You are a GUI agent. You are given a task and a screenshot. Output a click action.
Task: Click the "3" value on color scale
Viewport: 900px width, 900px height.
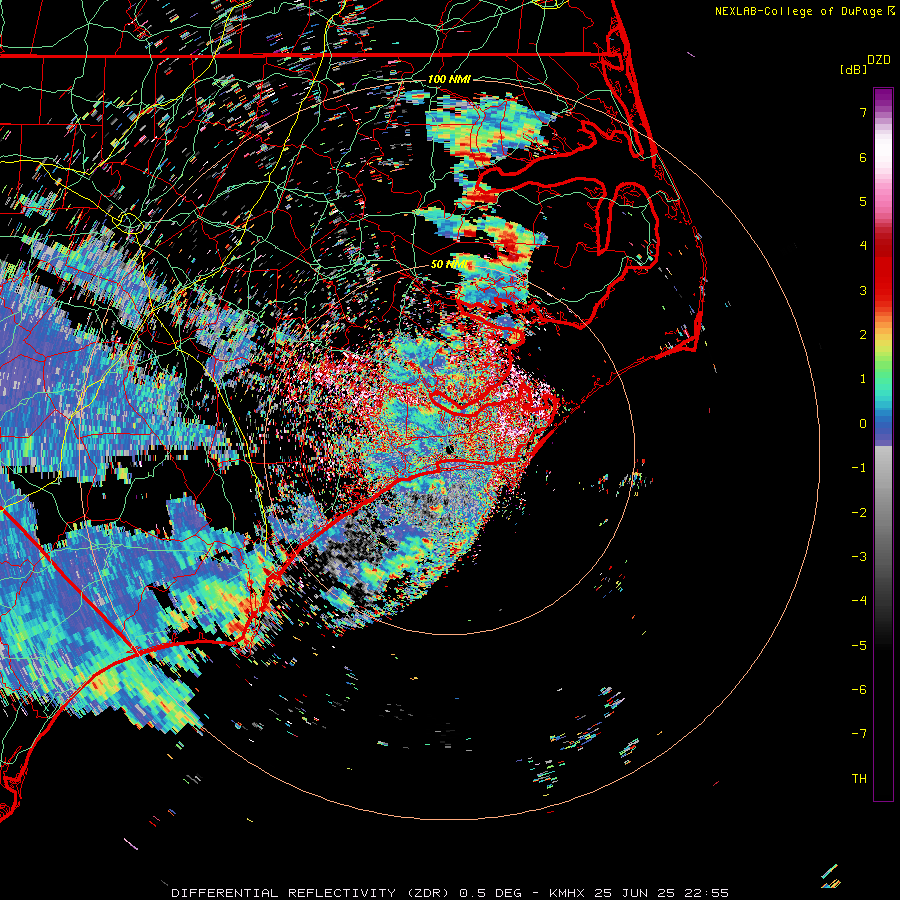[863, 290]
